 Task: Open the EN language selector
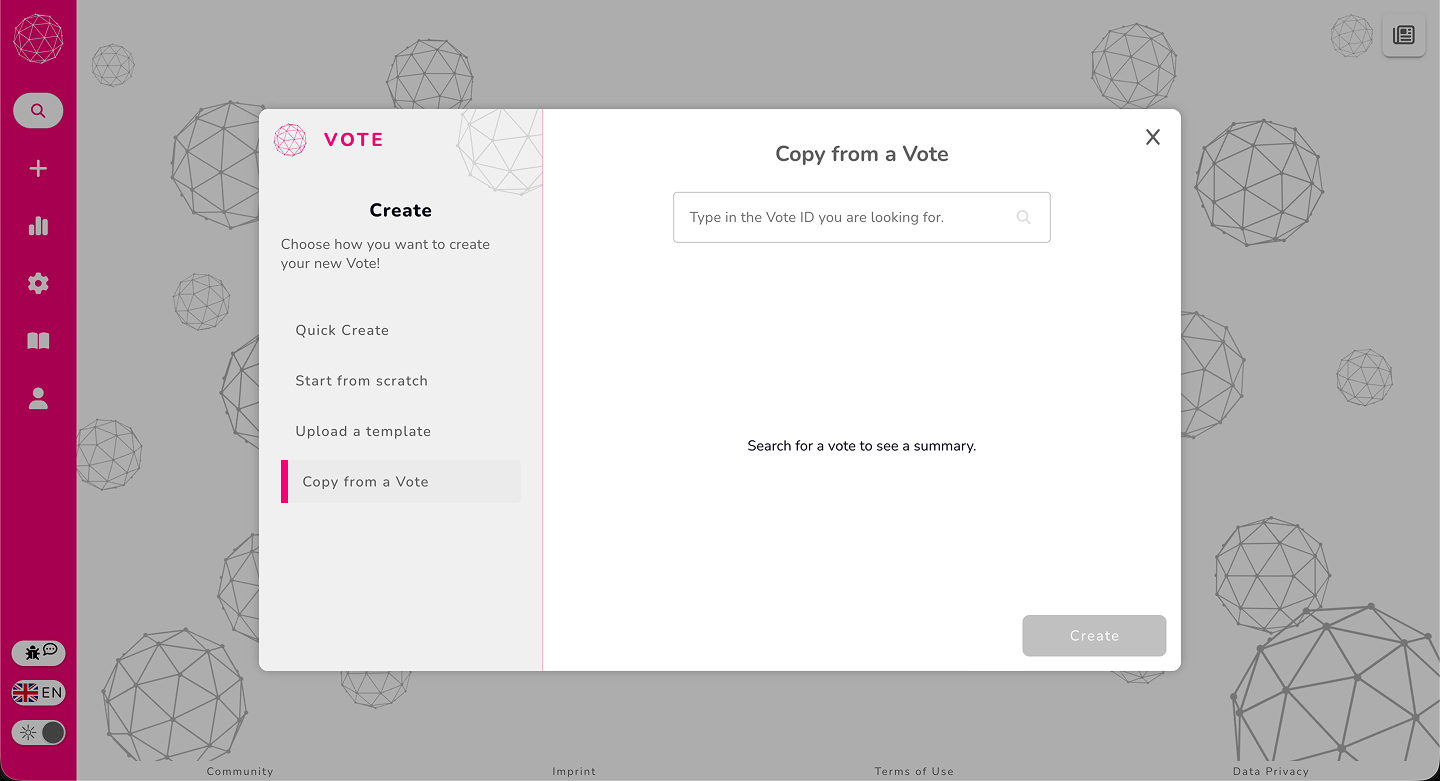pos(38,692)
